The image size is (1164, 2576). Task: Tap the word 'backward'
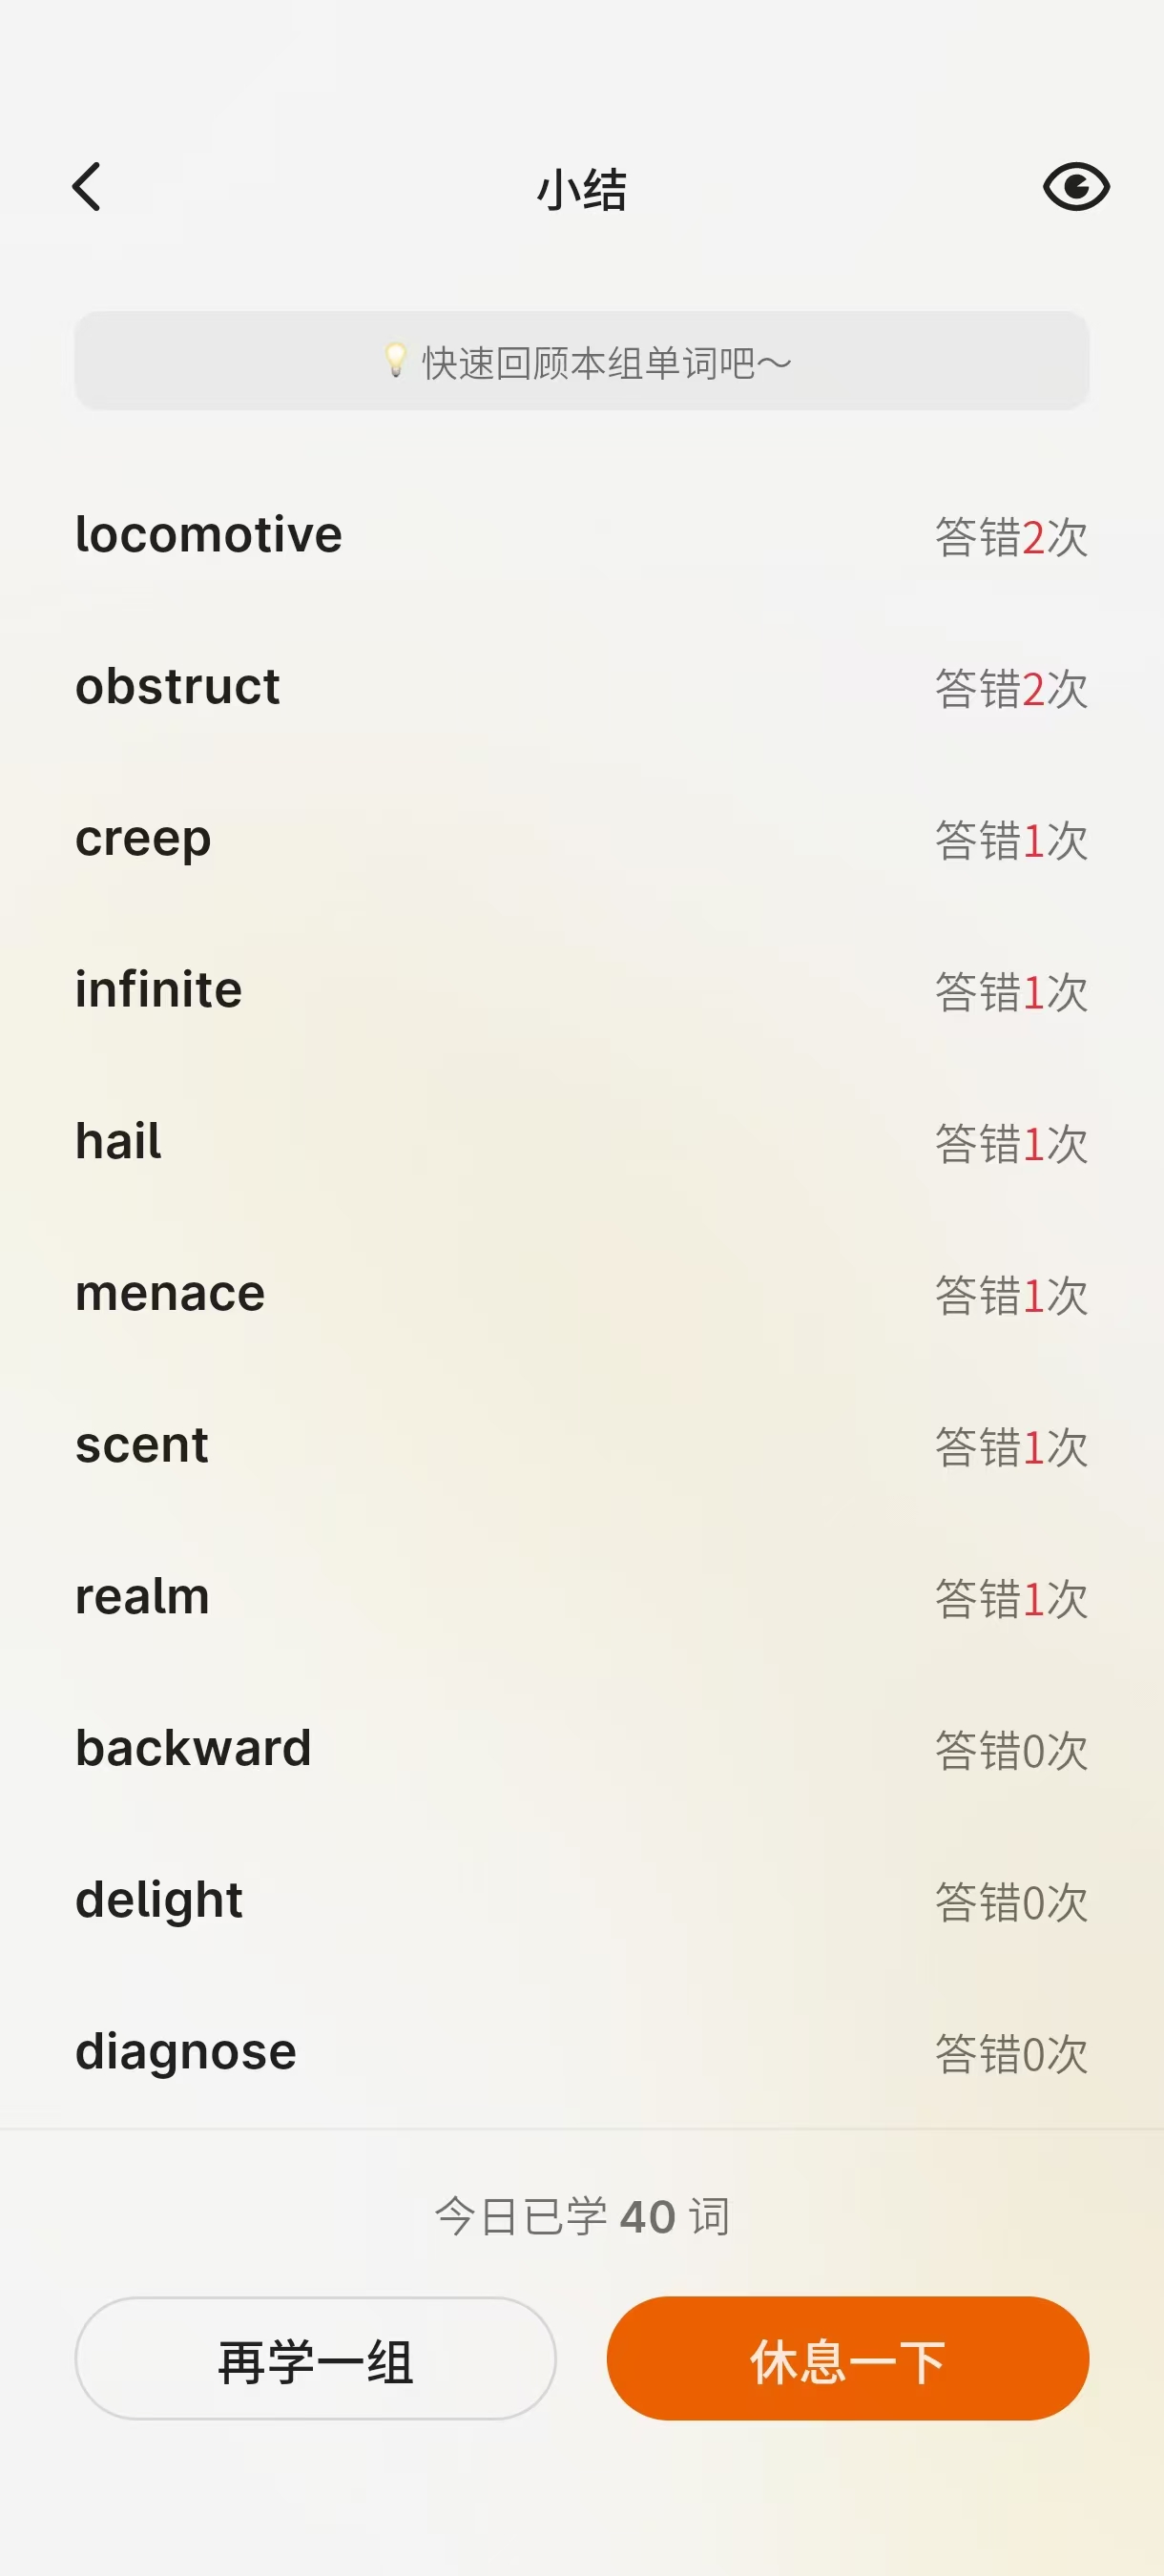point(193,1748)
